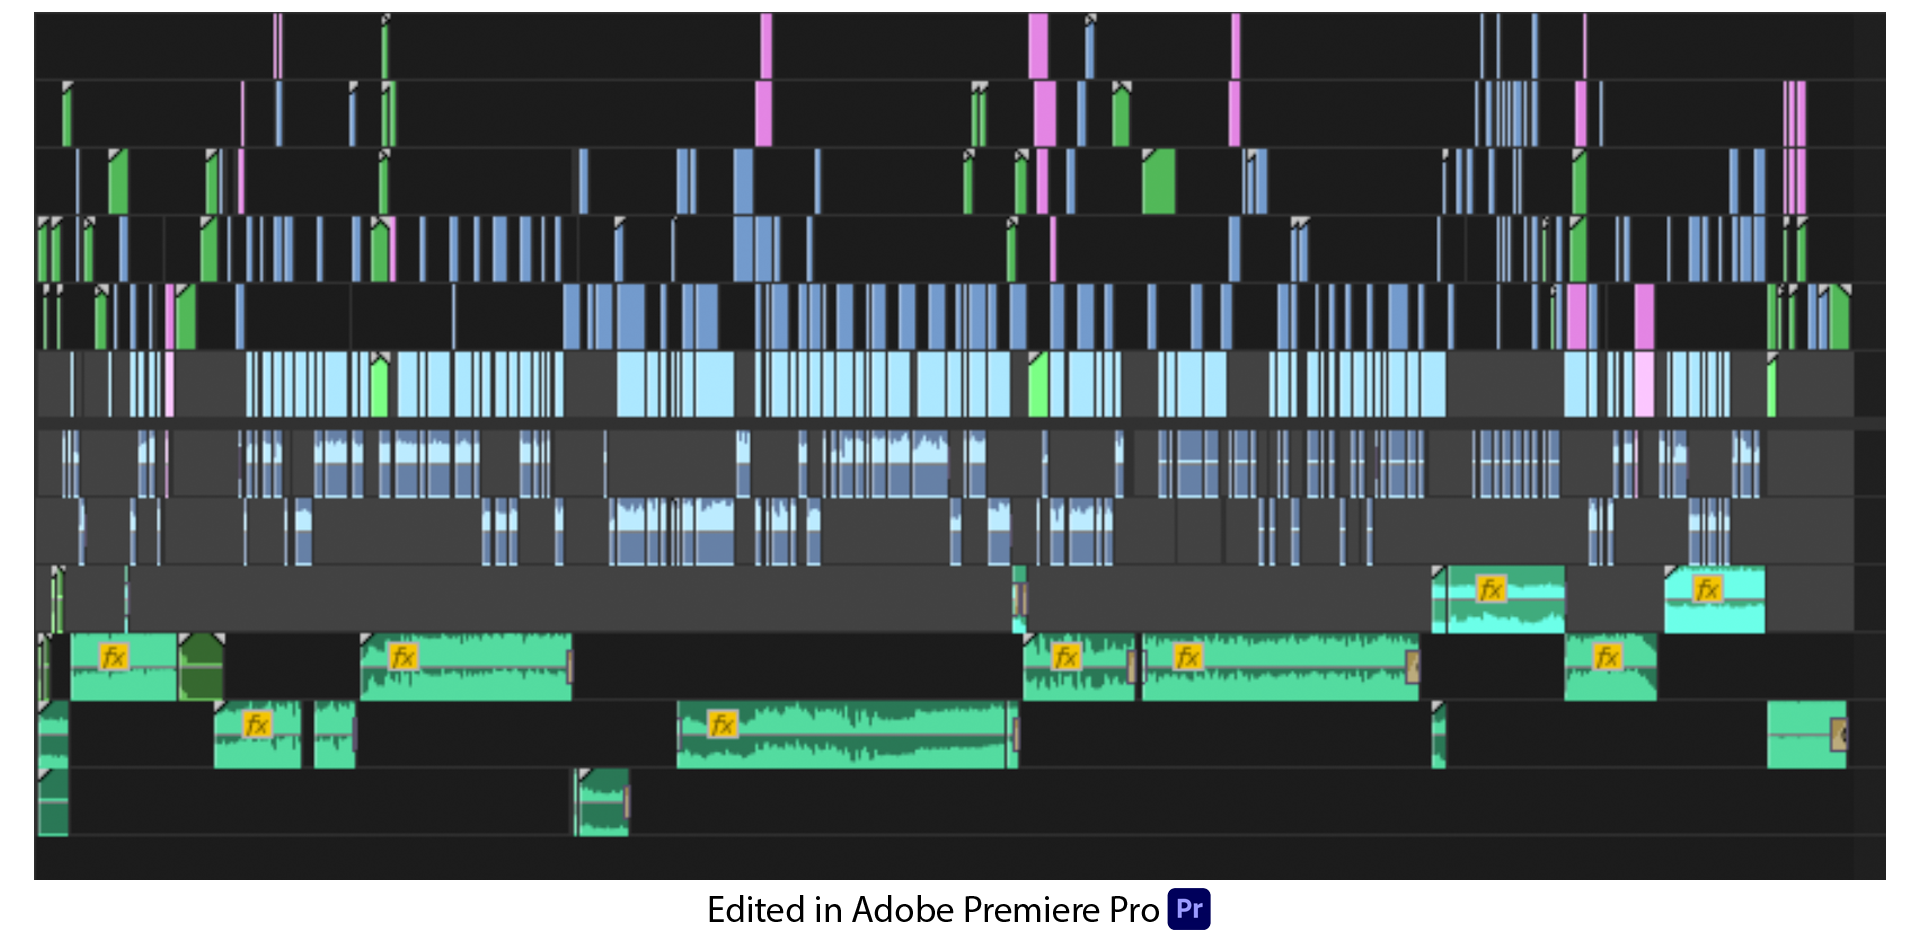Select the pale pink clip in the light-blue track

[1643, 384]
